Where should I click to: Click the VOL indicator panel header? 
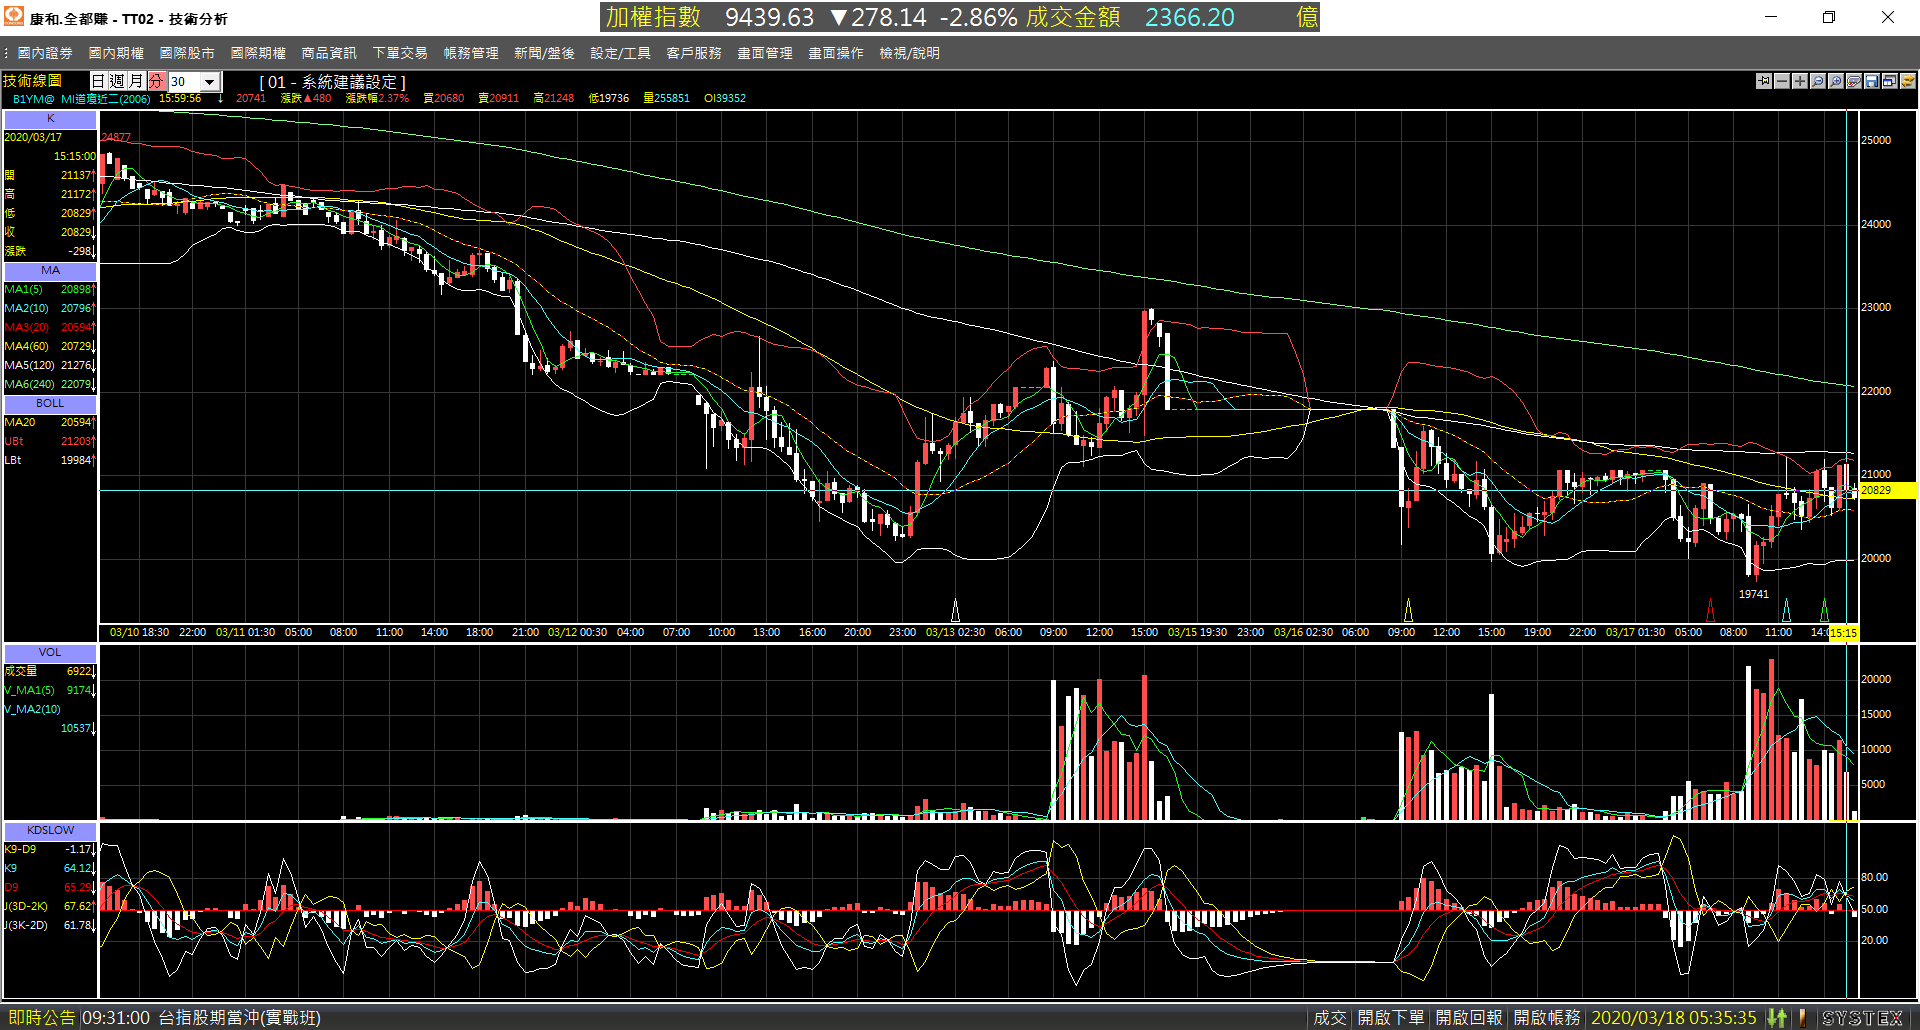50,653
